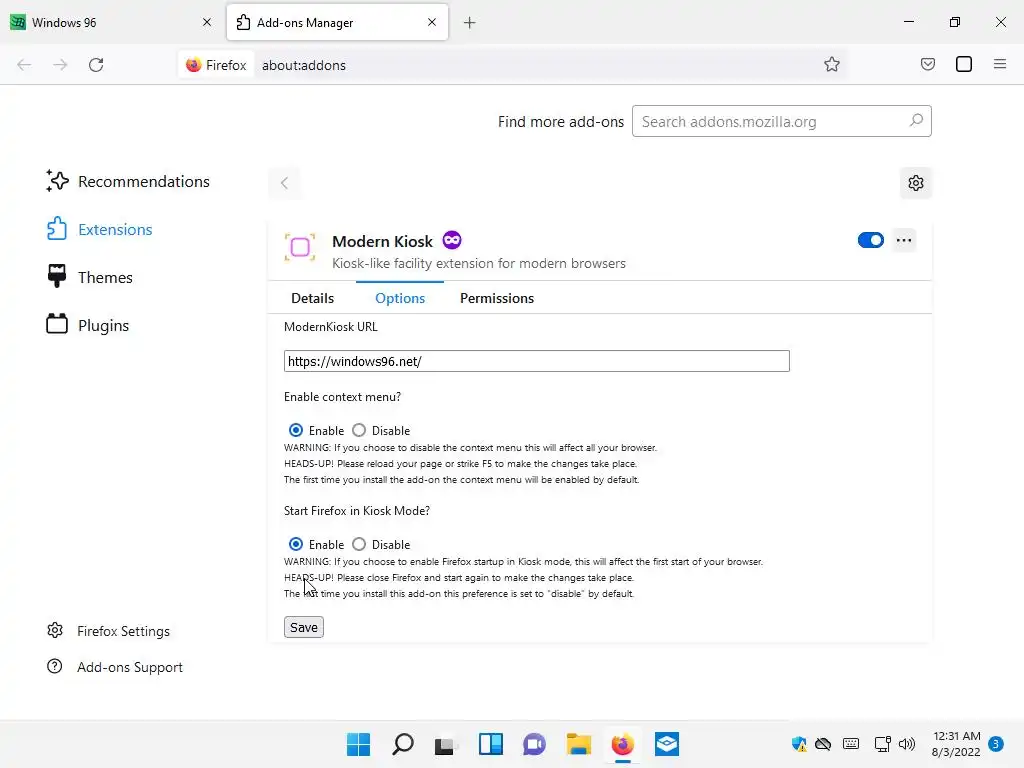
Task: Click the network tray icon
Action: (x=882, y=744)
